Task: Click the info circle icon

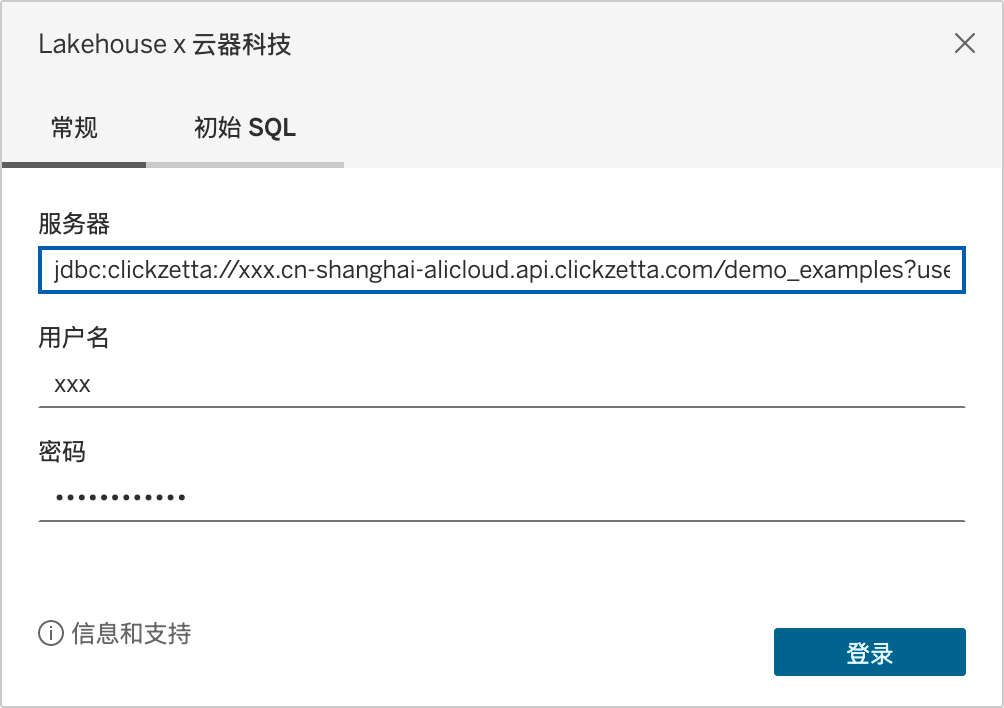Action: click(50, 633)
